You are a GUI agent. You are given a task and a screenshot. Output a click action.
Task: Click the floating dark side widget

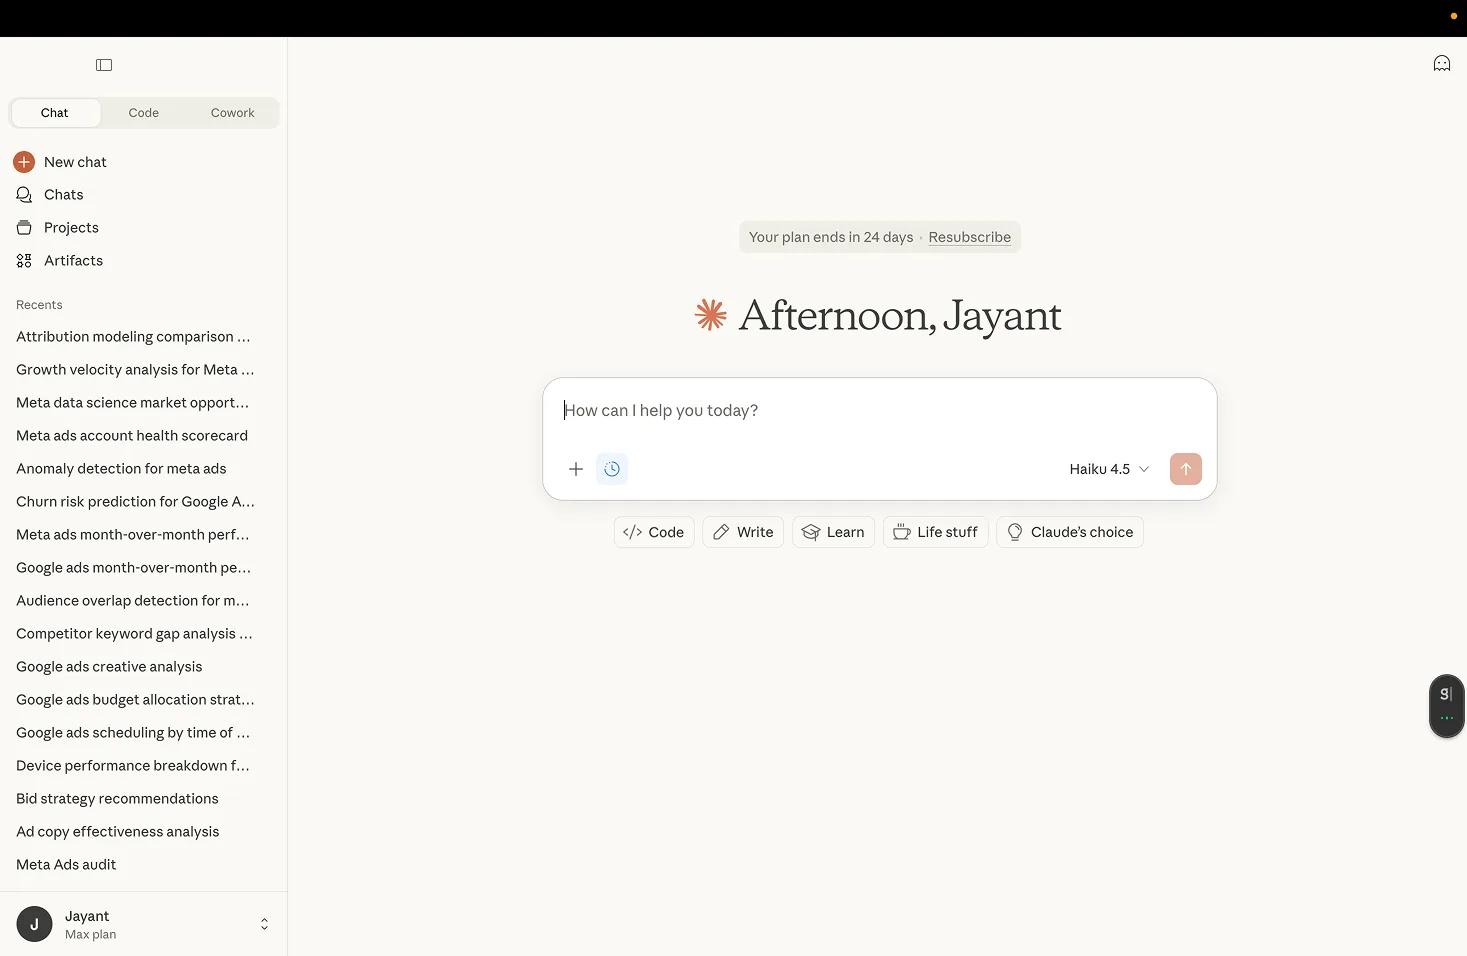tap(1446, 706)
